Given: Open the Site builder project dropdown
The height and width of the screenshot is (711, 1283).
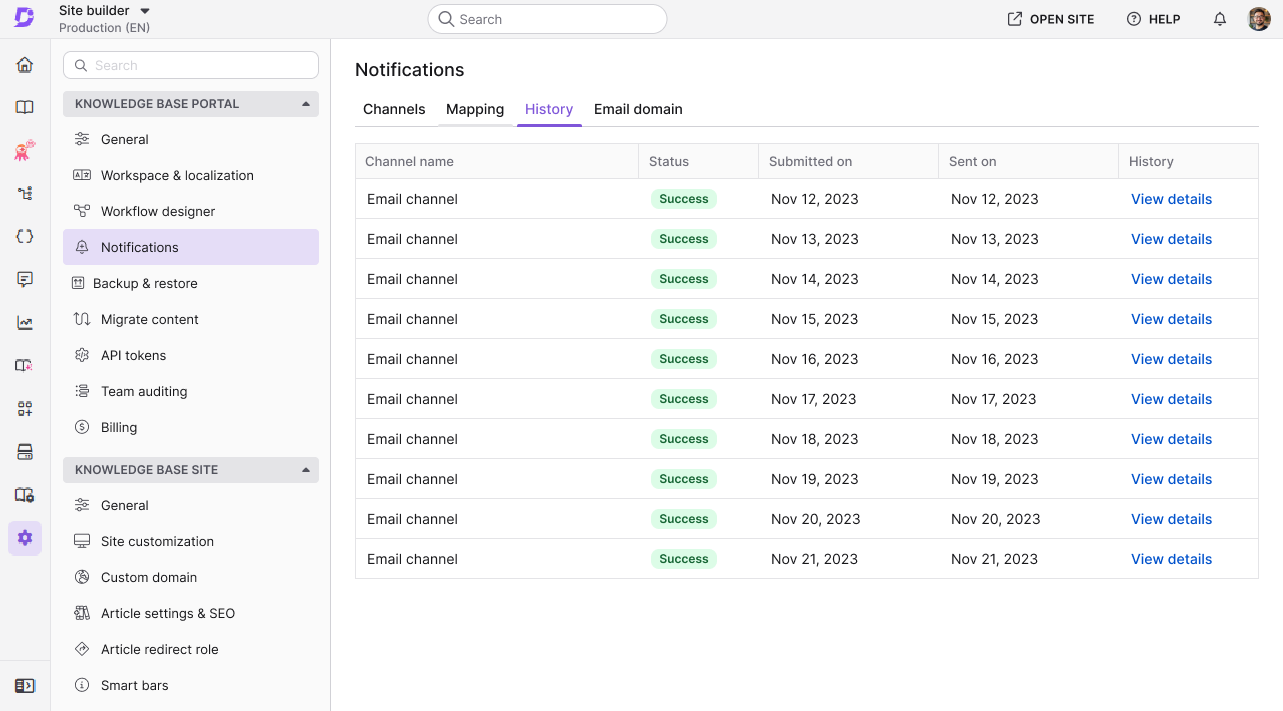Looking at the screenshot, I should tap(105, 11).
